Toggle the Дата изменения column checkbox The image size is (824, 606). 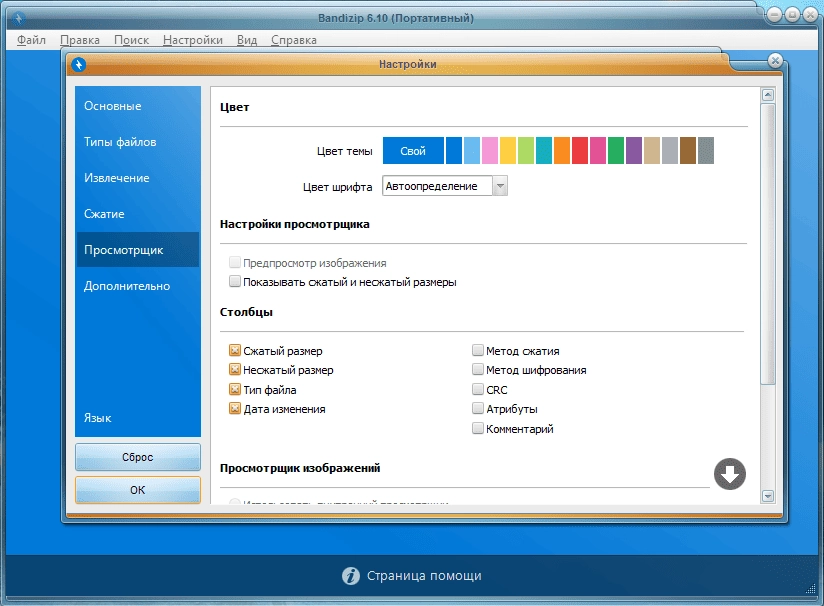click(235, 408)
